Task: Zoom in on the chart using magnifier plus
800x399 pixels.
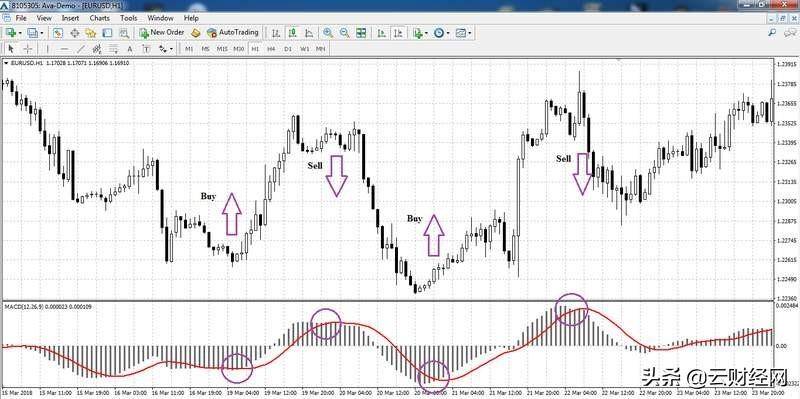Action: click(x=328, y=33)
